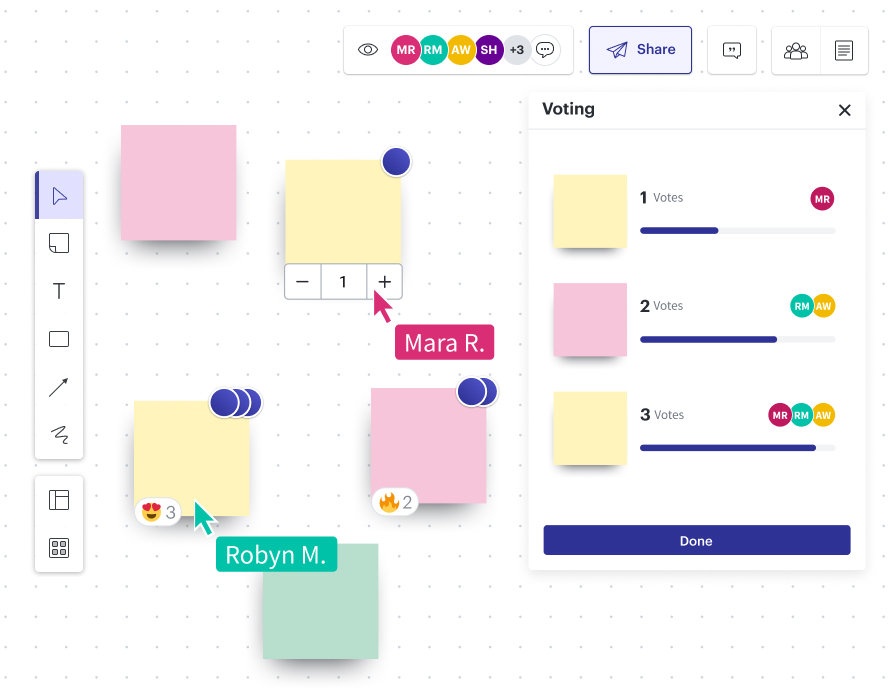Pick the freehand scribble tool
Viewport: 892px width, 690px height.
pyautogui.click(x=58, y=435)
